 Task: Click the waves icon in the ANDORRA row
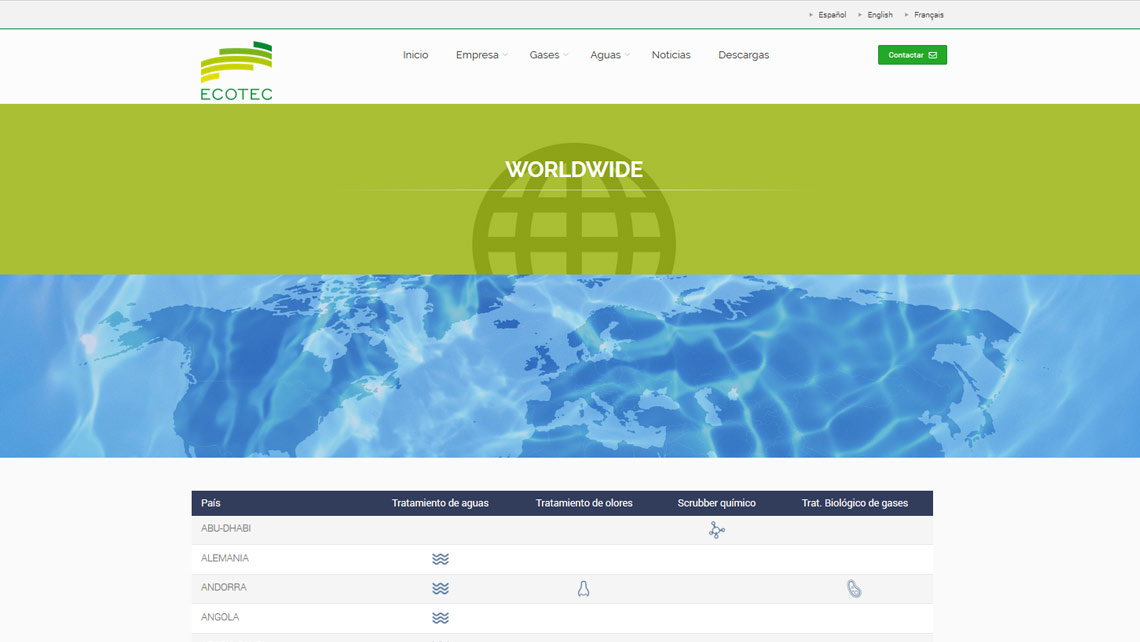[440, 588]
